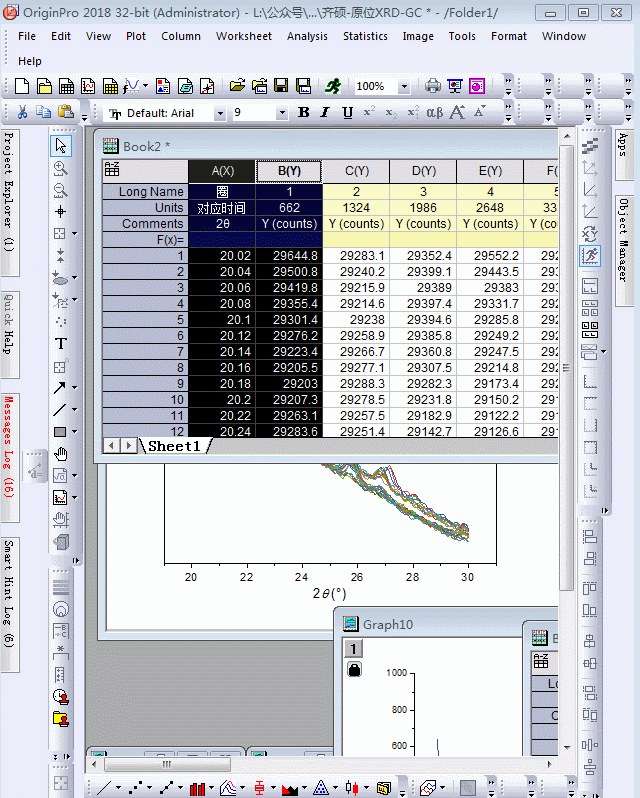Select the Zoom In tool
The height and width of the screenshot is (798, 640).
[60, 169]
